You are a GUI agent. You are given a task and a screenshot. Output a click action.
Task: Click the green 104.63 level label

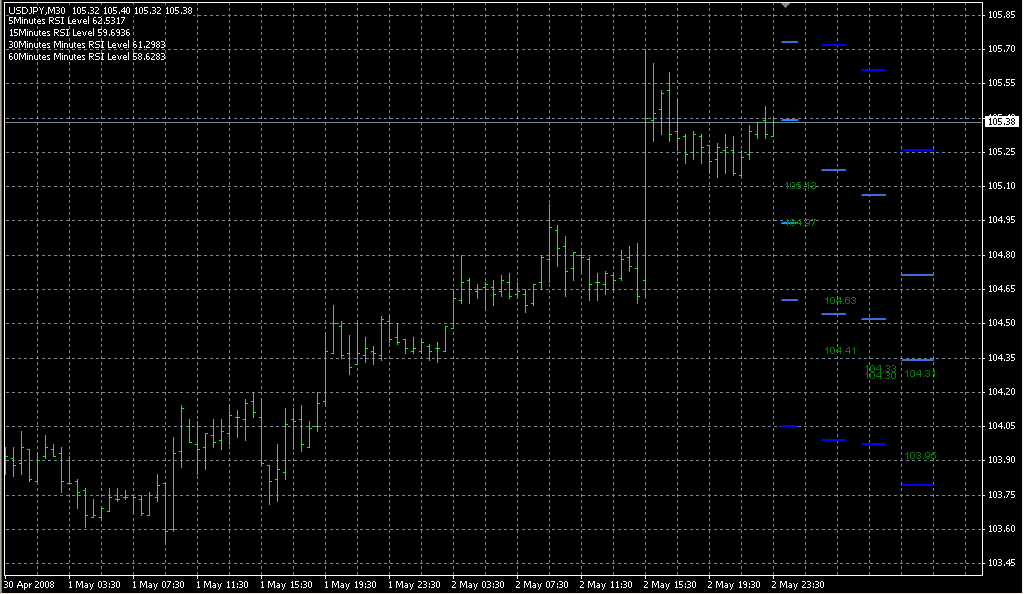[x=840, y=301]
